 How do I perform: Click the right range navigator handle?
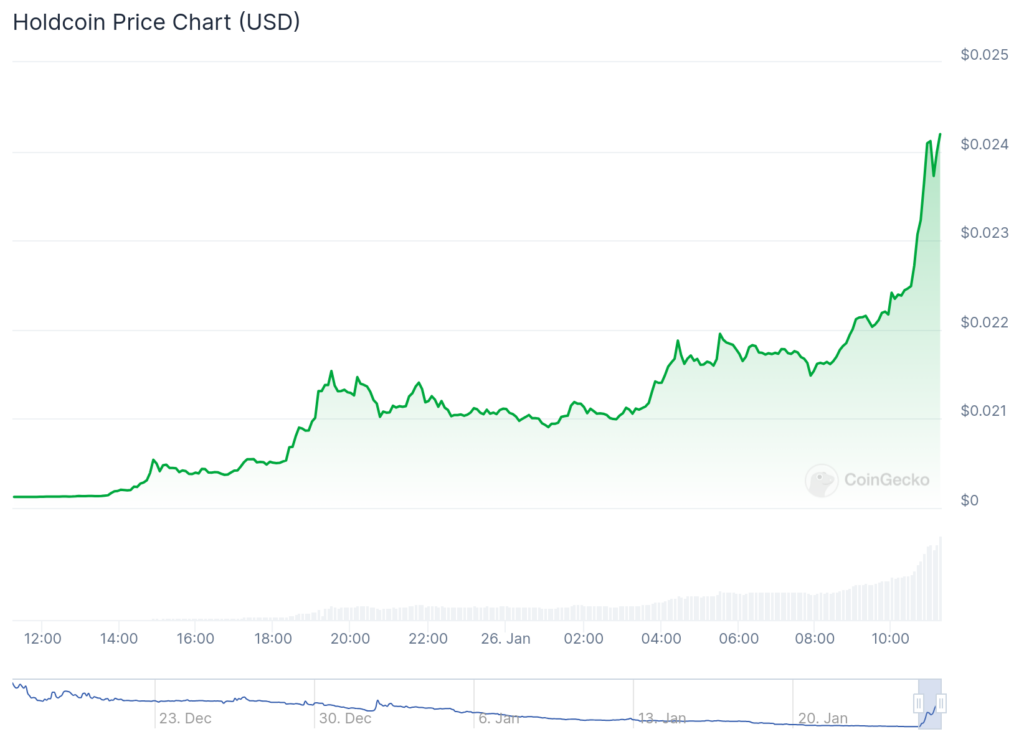tap(941, 704)
